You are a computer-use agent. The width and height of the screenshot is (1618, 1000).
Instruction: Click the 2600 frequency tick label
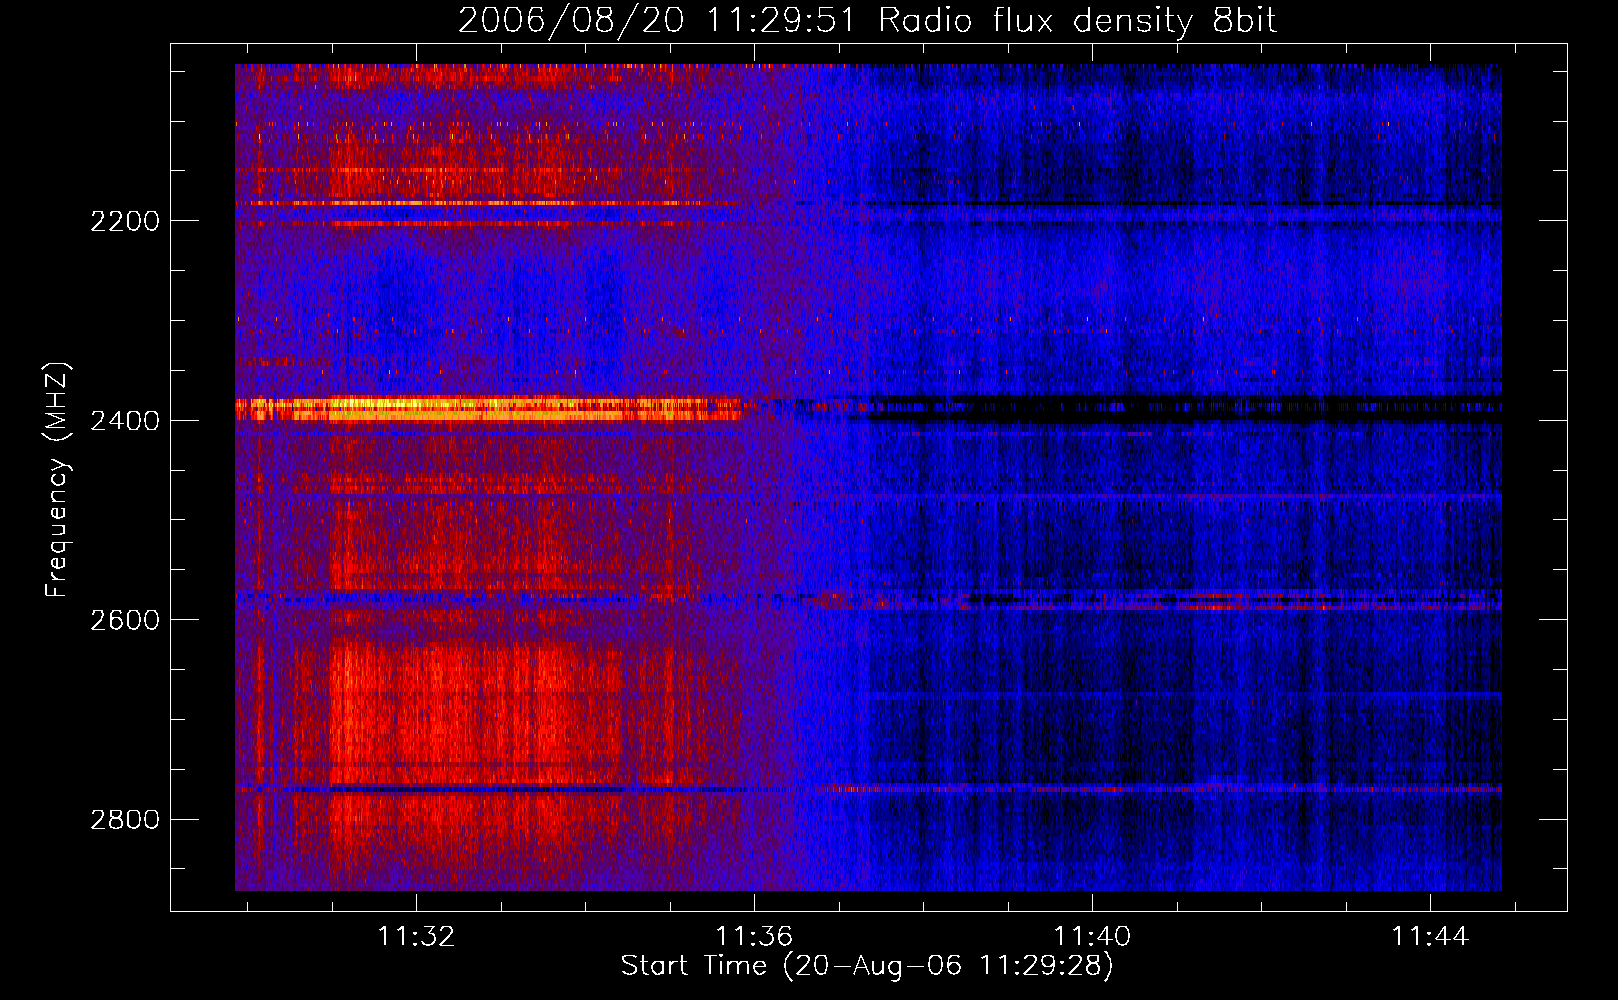125,620
